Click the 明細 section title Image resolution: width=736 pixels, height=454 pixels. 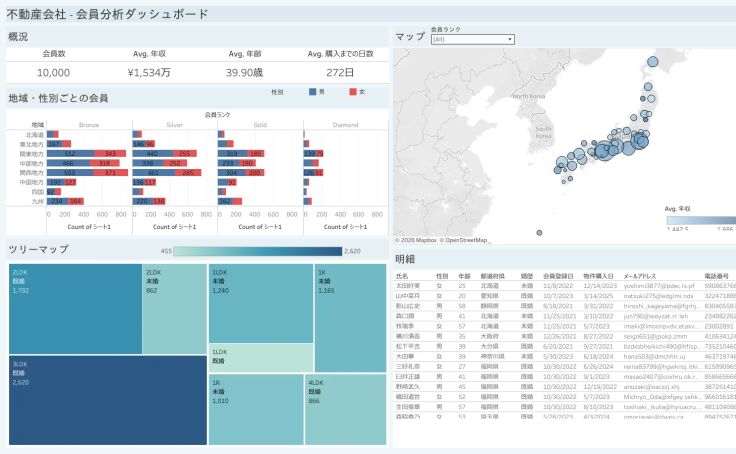(x=405, y=259)
